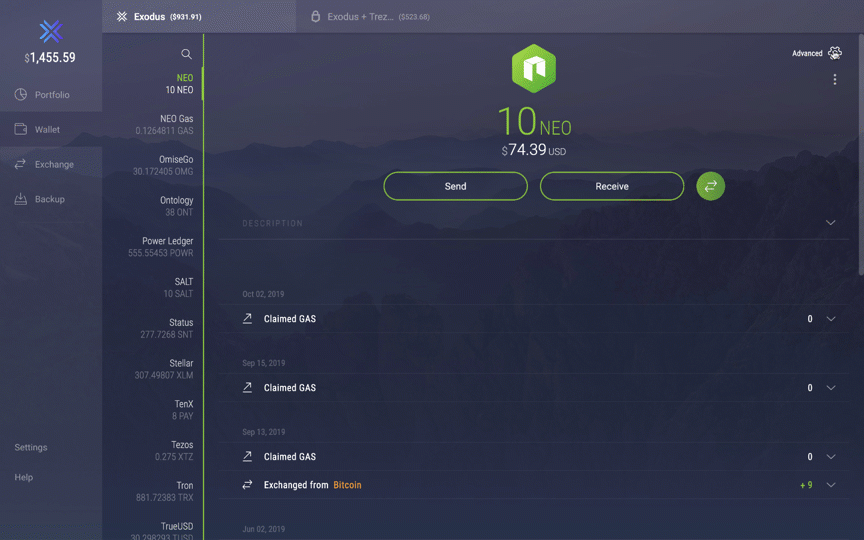Select NEO in the asset list
The height and width of the screenshot is (540, 864).
(153, 84)
